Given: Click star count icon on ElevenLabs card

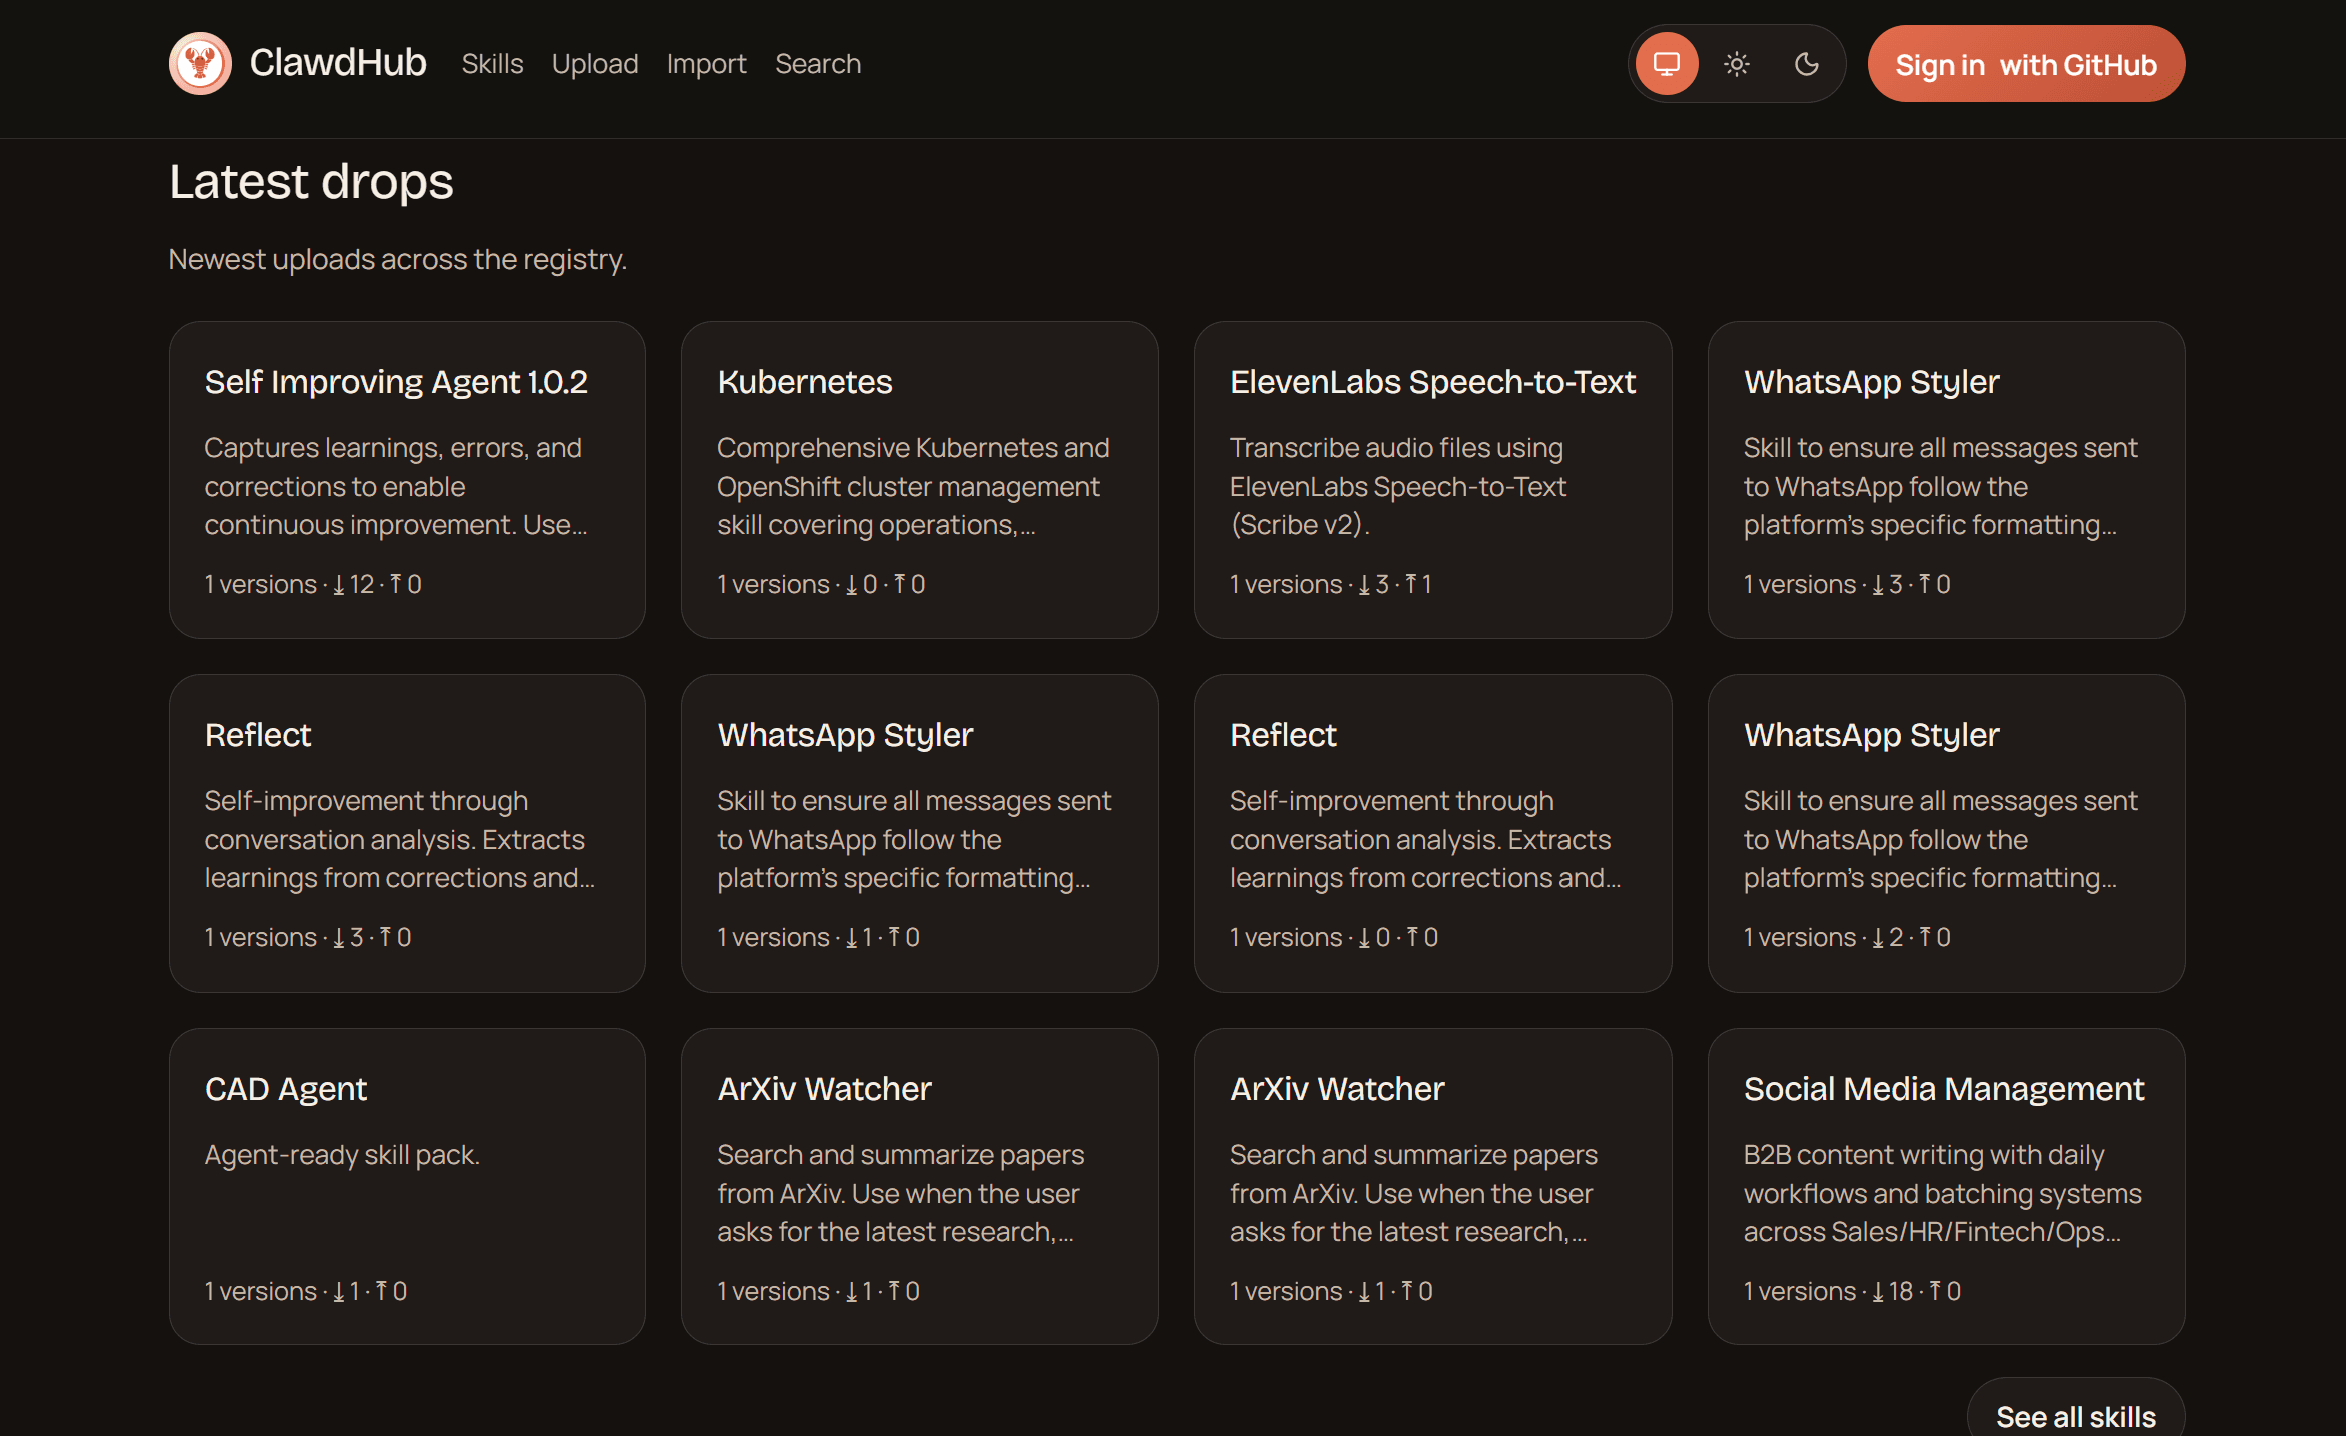Looking at the screenshot, I should tap(1411, 584).
